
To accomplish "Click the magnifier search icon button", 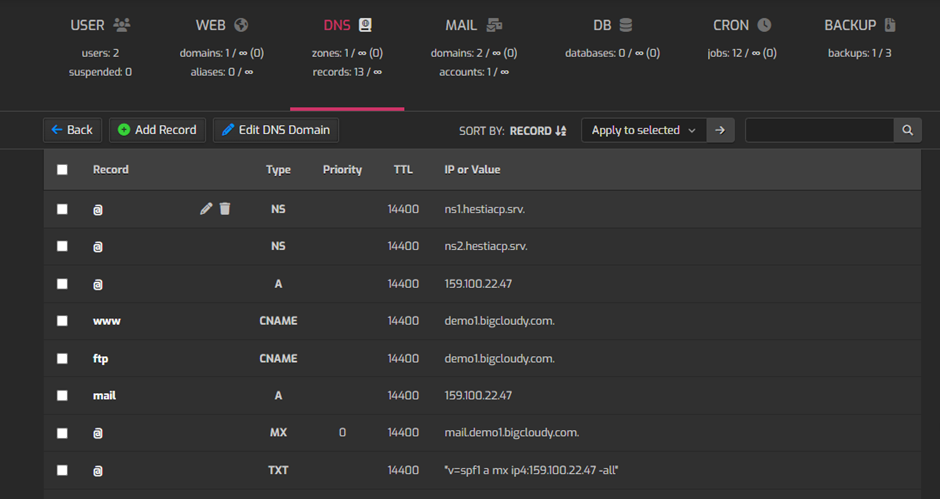I will coord(907,130).
